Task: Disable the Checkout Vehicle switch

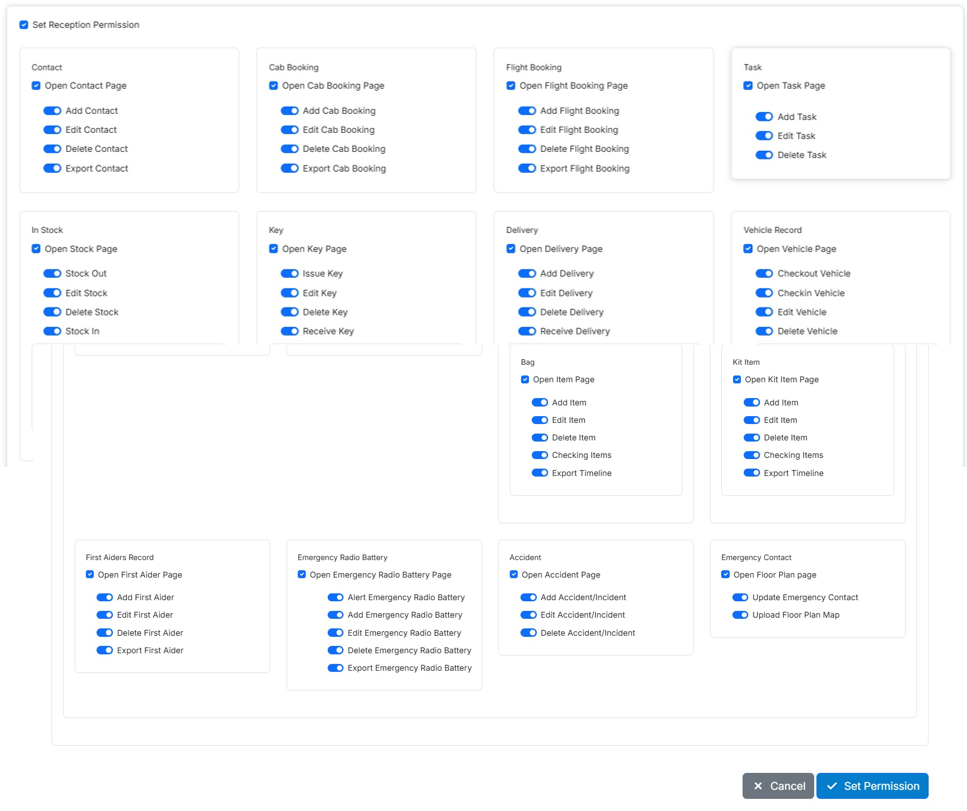Action: pos(764,274)
